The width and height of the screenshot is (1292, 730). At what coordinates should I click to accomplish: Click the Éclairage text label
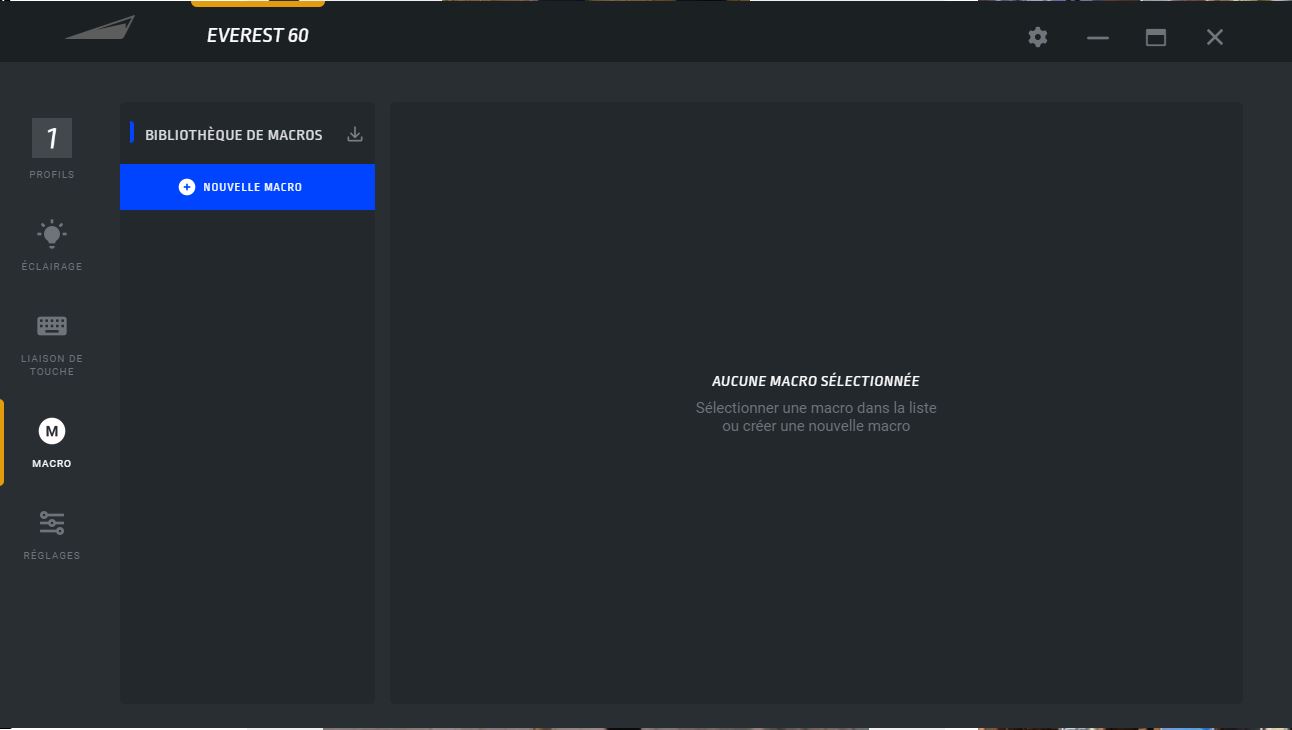52,267
